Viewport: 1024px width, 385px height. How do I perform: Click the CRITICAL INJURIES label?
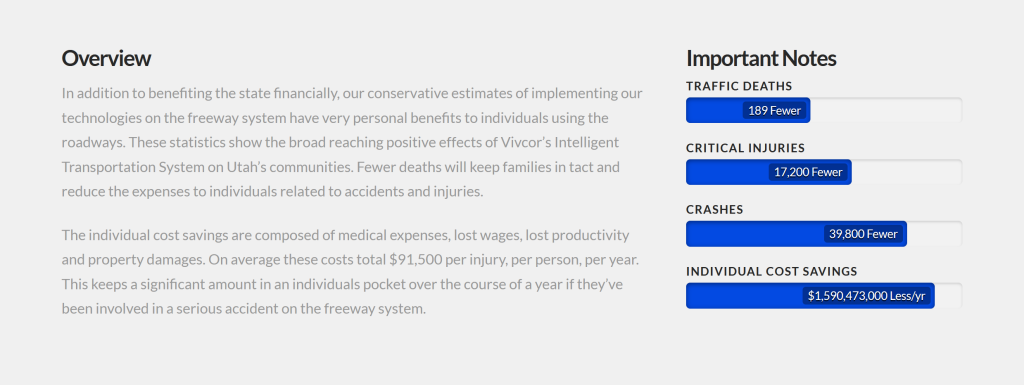pos(745,148)
